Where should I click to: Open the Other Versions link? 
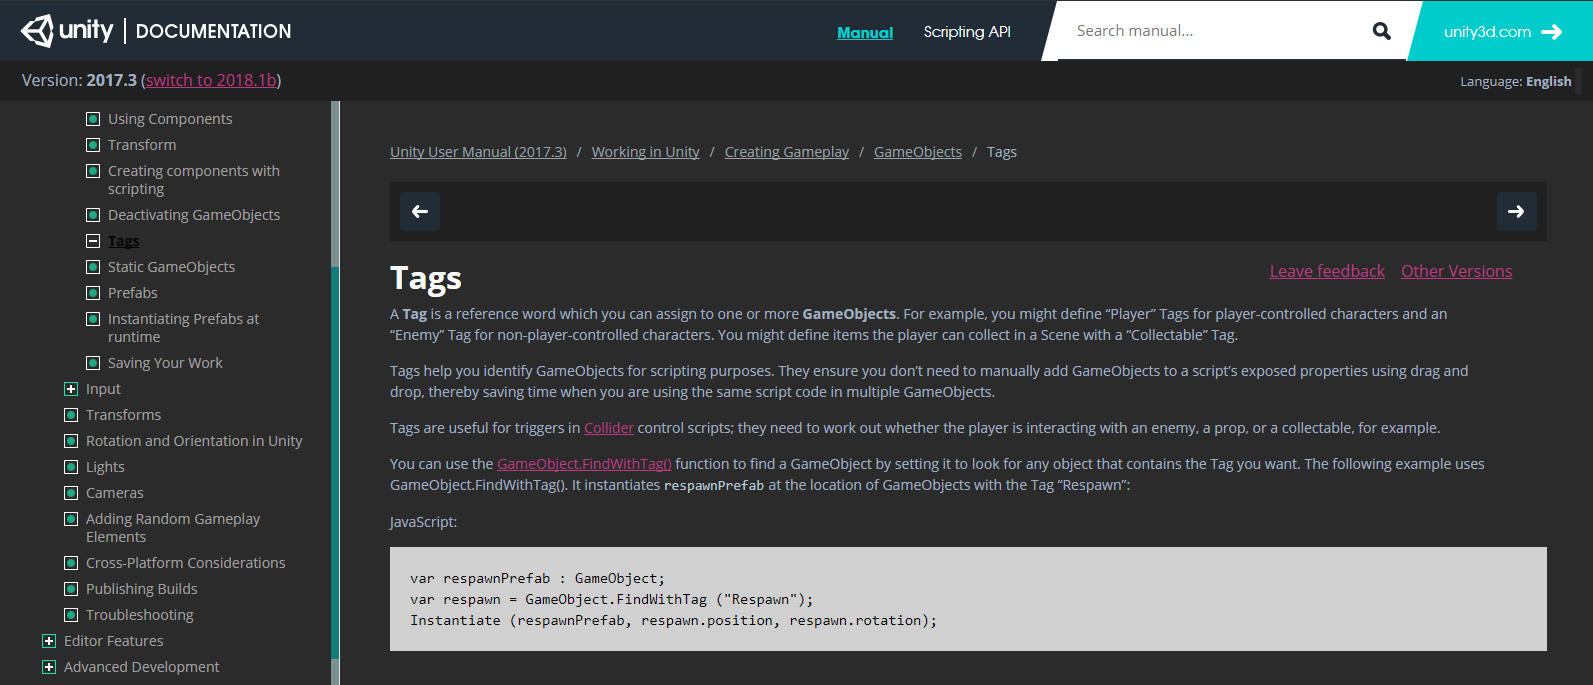coord(1456,271)
